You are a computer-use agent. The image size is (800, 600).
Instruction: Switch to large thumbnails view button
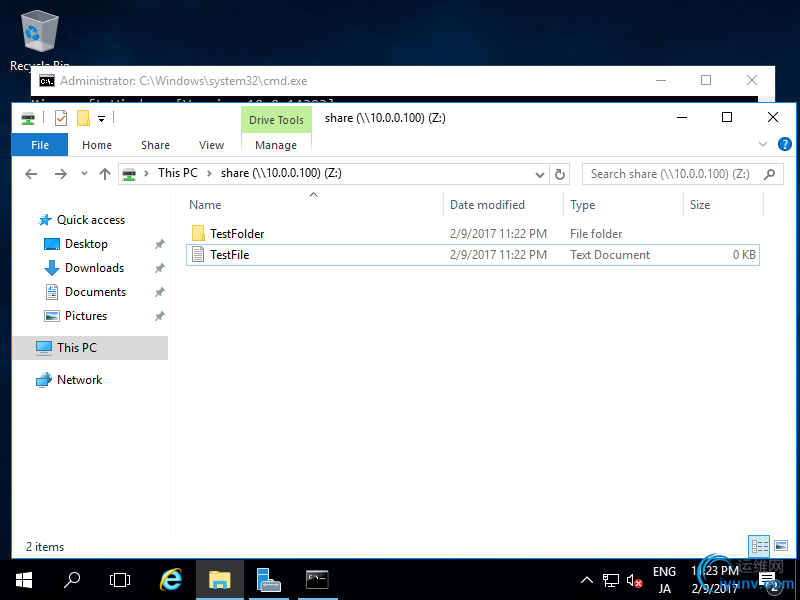pos(781,546)
